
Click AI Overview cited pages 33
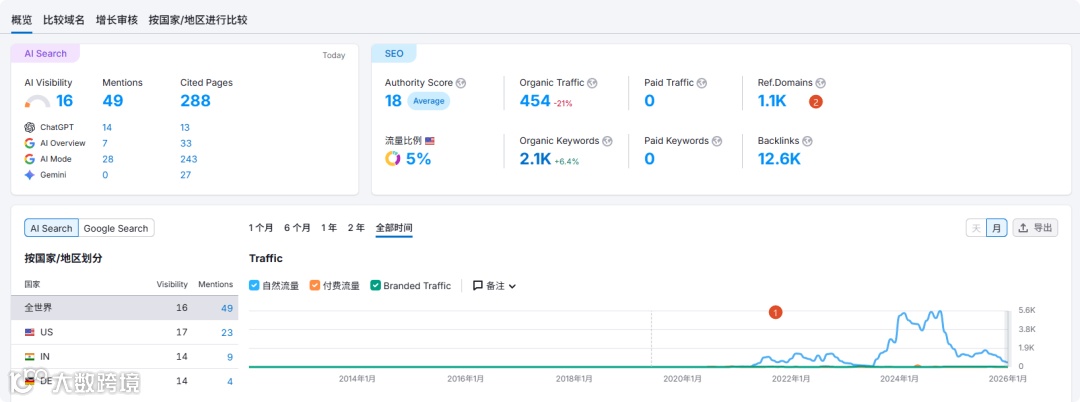186,143
